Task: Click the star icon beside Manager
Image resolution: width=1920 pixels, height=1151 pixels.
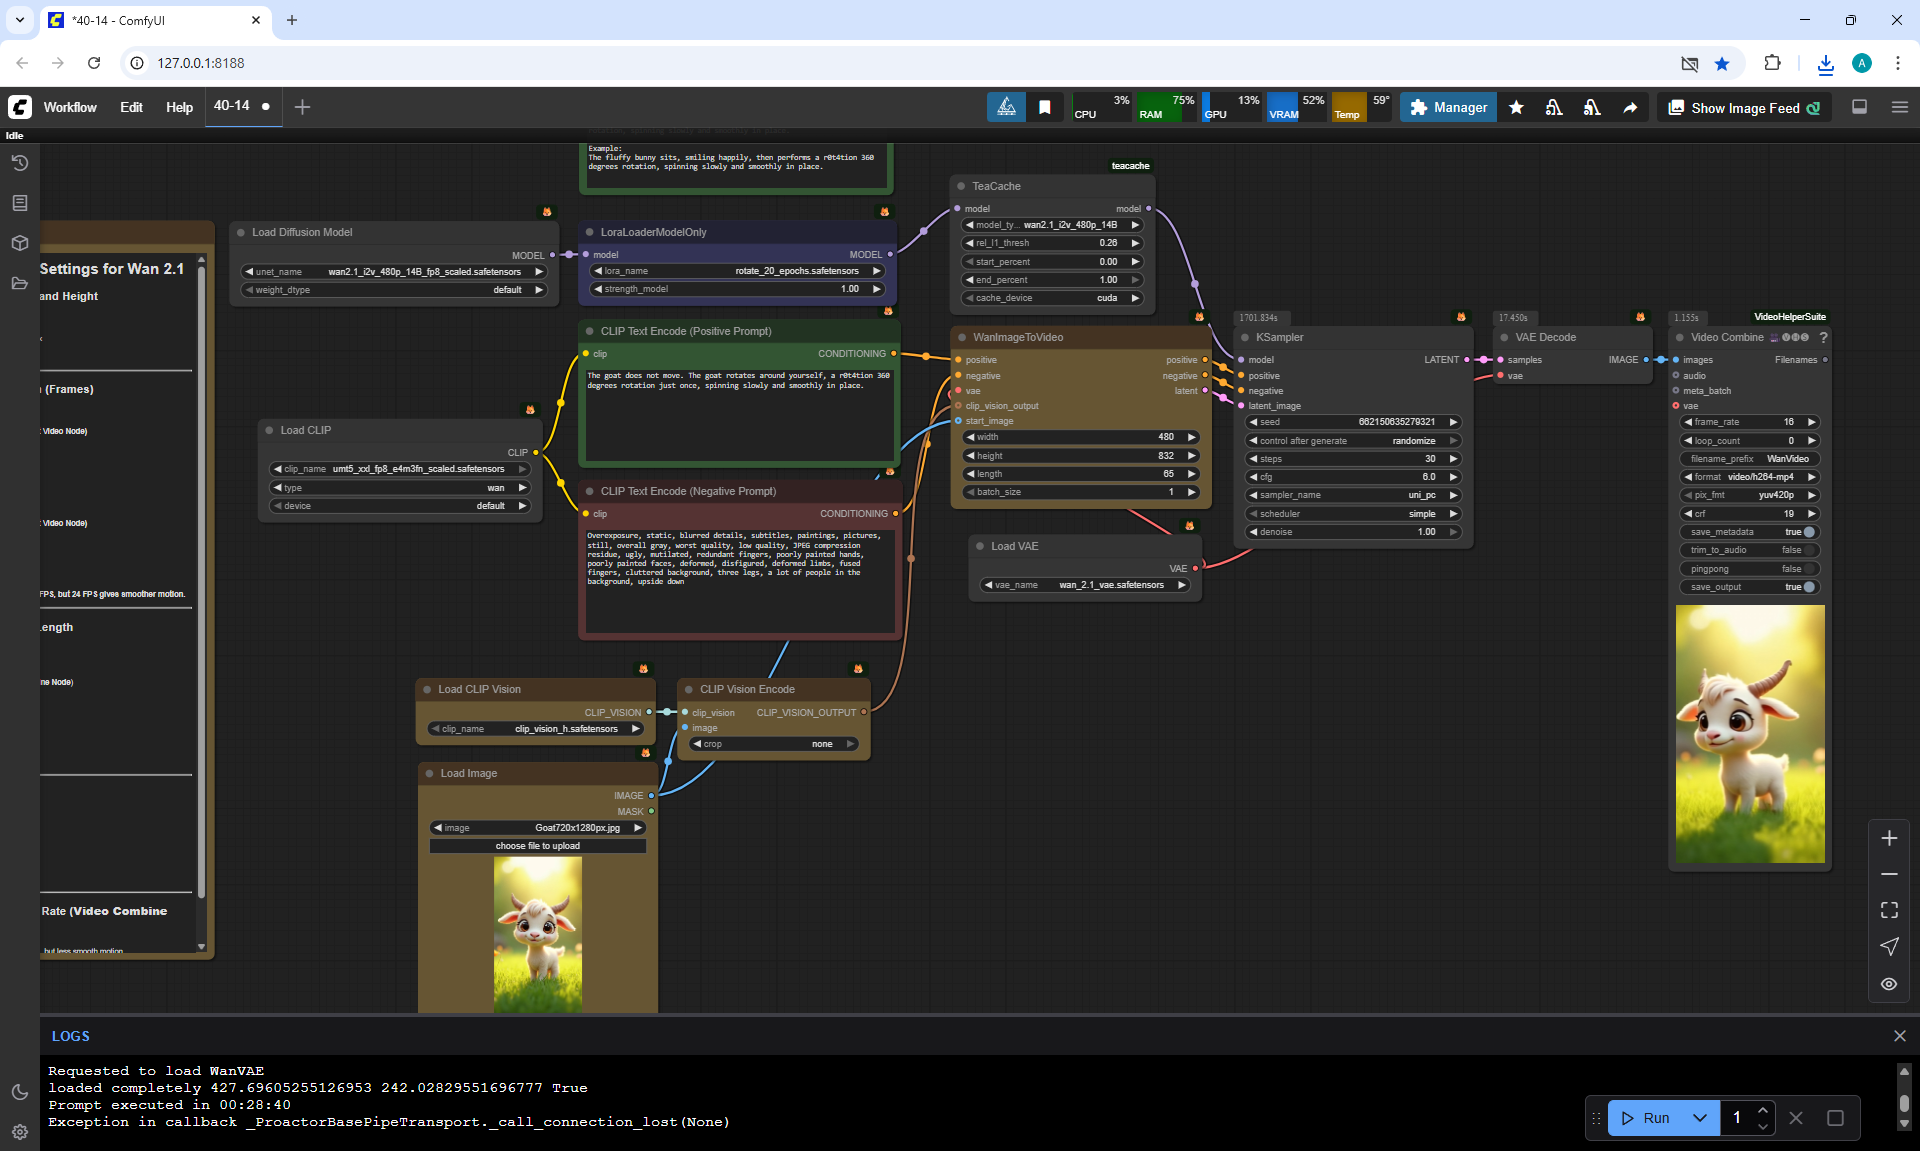Action: point(1516,107)
